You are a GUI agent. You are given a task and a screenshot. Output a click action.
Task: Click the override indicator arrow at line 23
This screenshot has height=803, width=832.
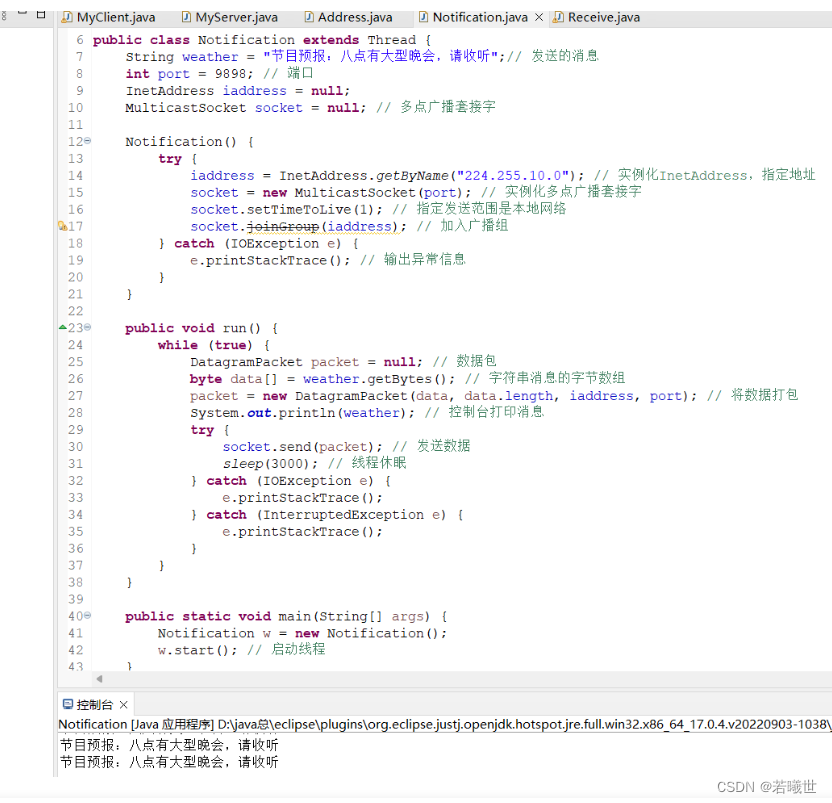[x=63, y=327]
